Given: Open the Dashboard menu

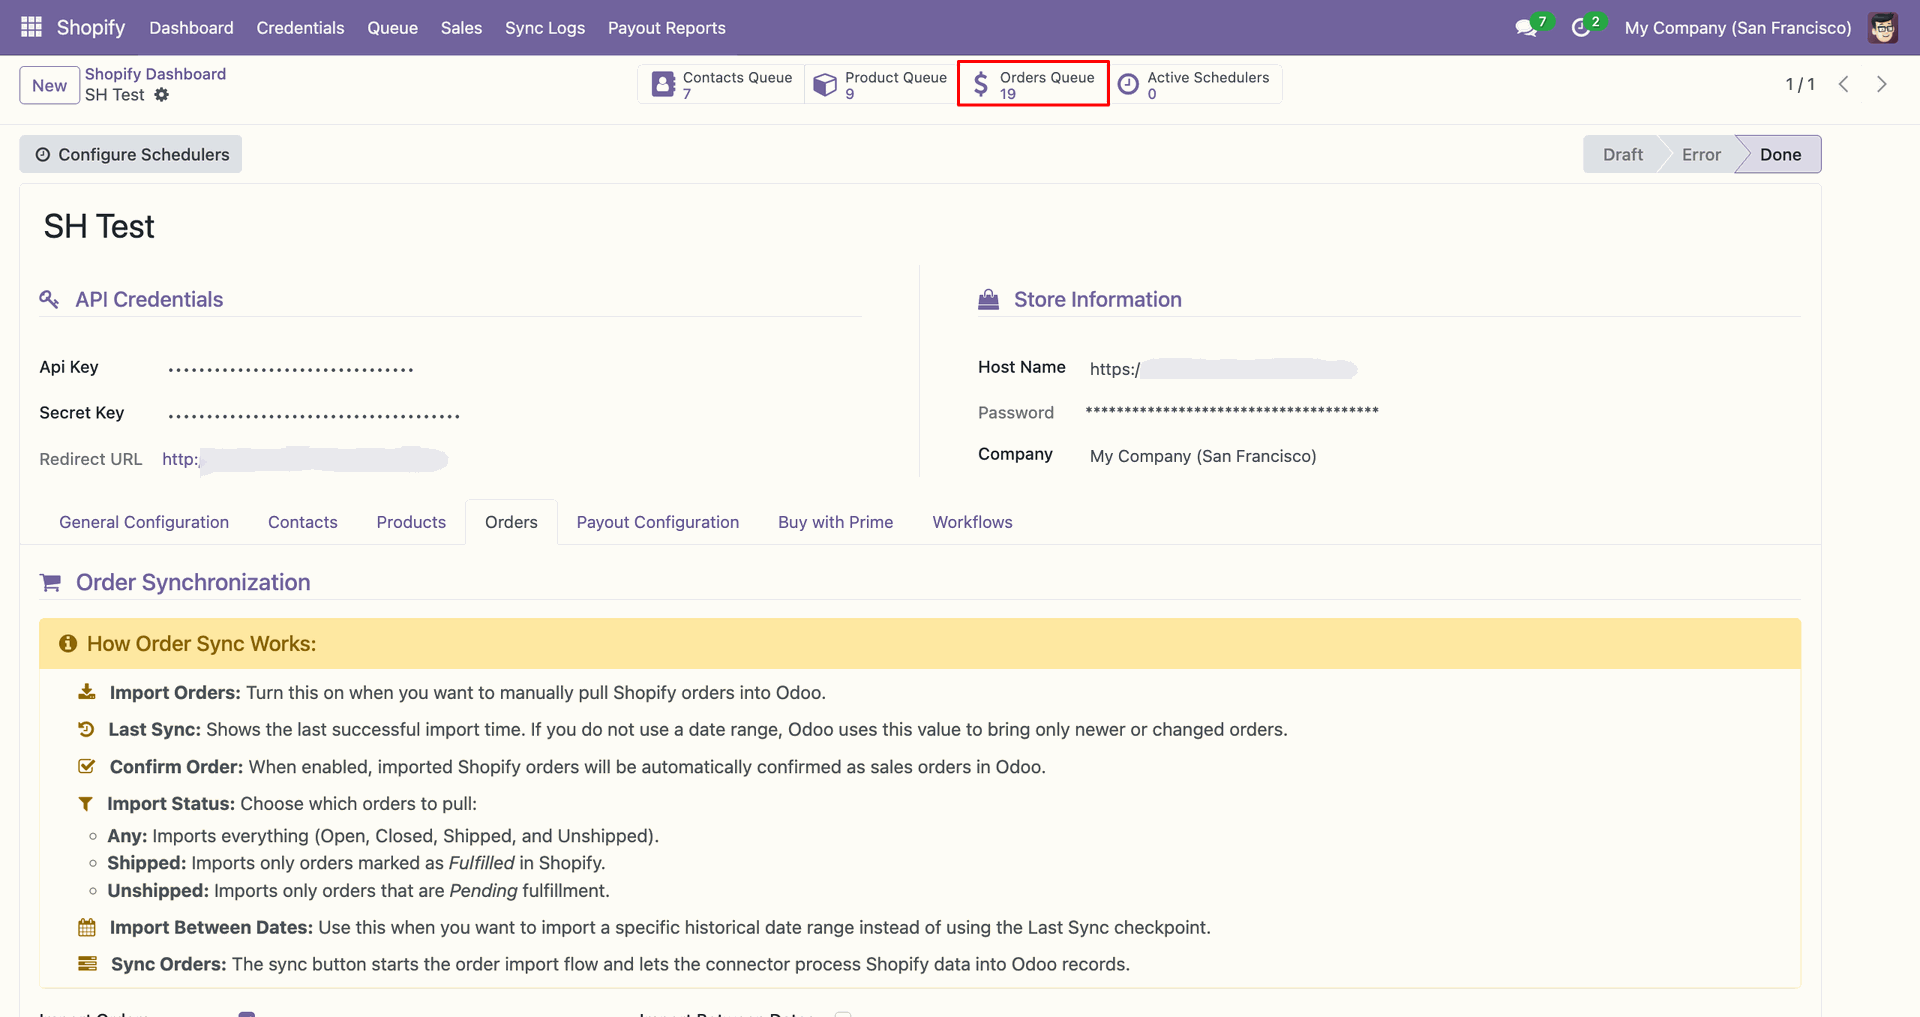Looking at the screenshot, I should pos(191,28).
